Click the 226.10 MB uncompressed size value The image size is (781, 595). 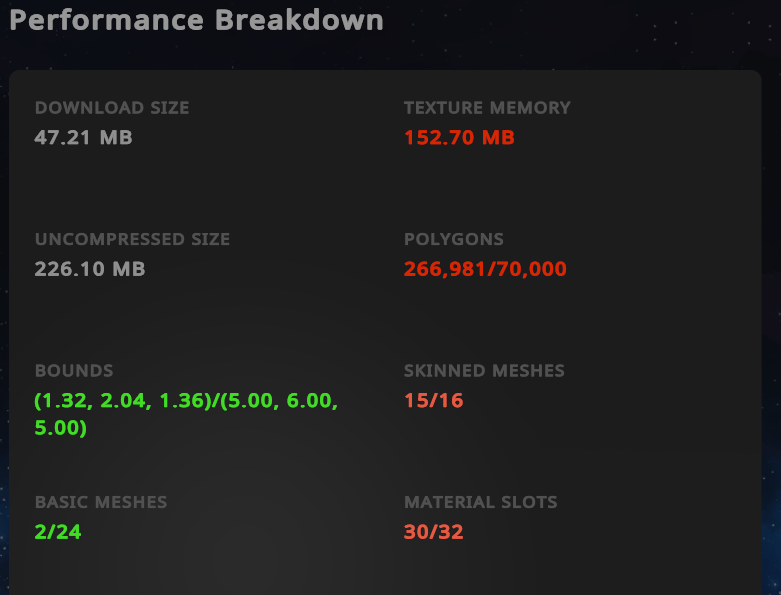point(90,269)
